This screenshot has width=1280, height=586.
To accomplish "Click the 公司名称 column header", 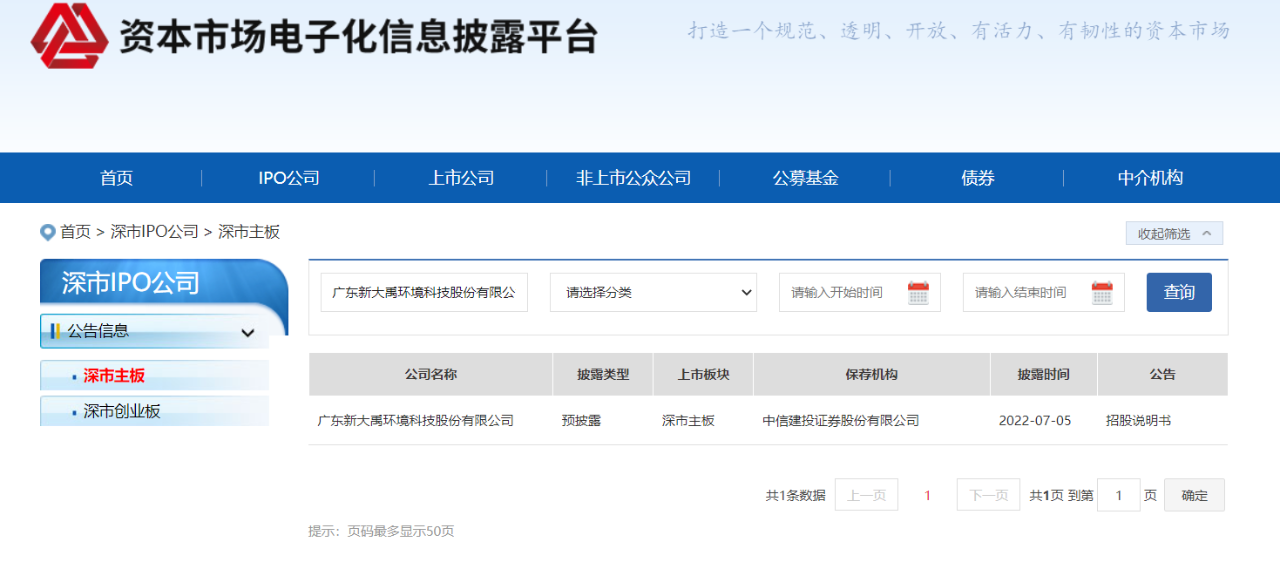I will click(x=431, y=374).
